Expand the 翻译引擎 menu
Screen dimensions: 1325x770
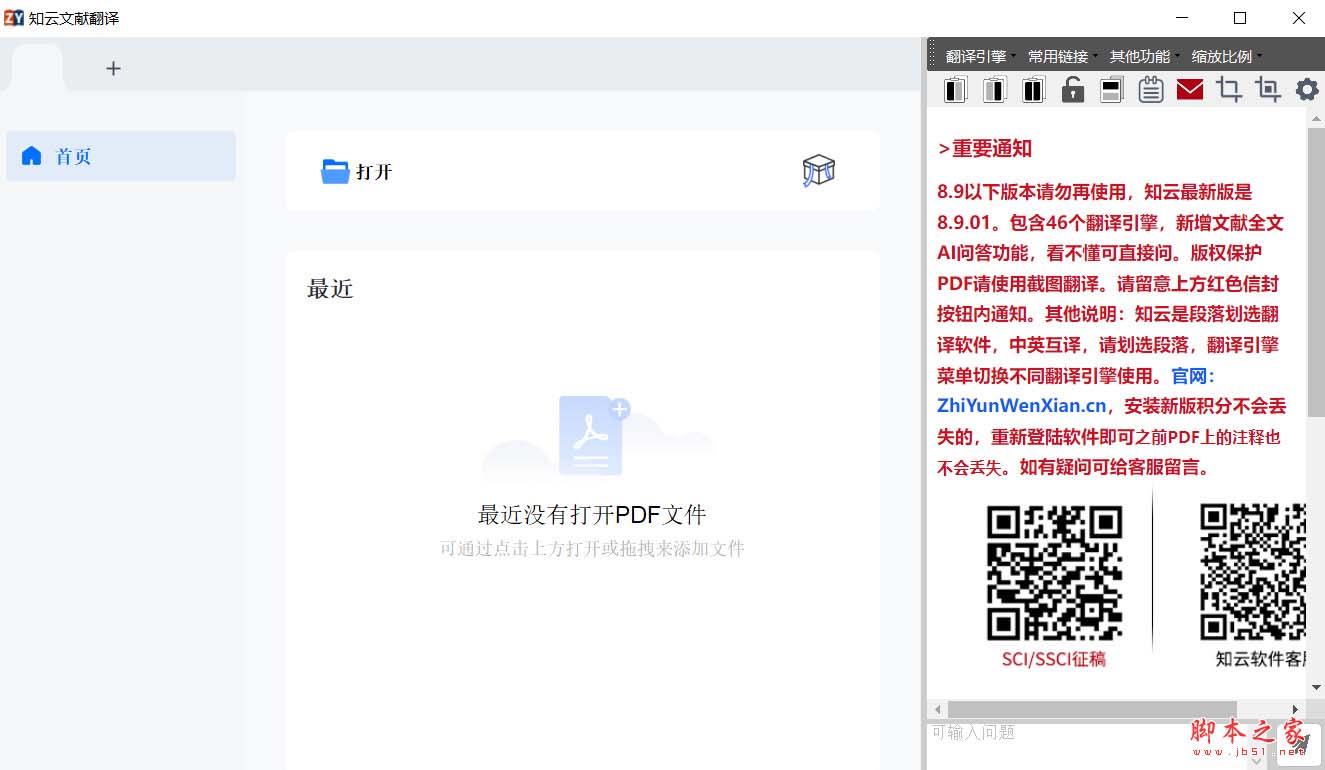[979, 56]
